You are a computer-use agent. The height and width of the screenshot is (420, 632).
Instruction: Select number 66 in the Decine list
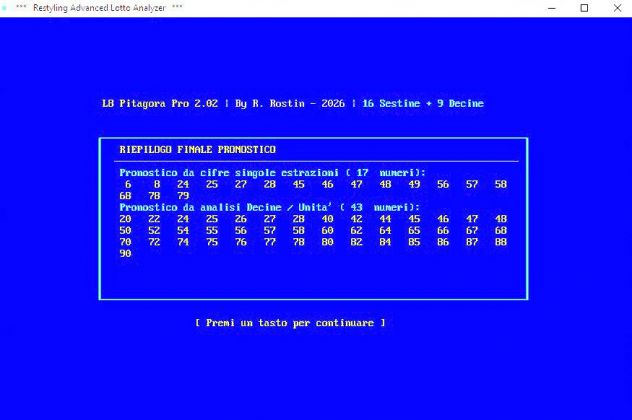(443, 231)
